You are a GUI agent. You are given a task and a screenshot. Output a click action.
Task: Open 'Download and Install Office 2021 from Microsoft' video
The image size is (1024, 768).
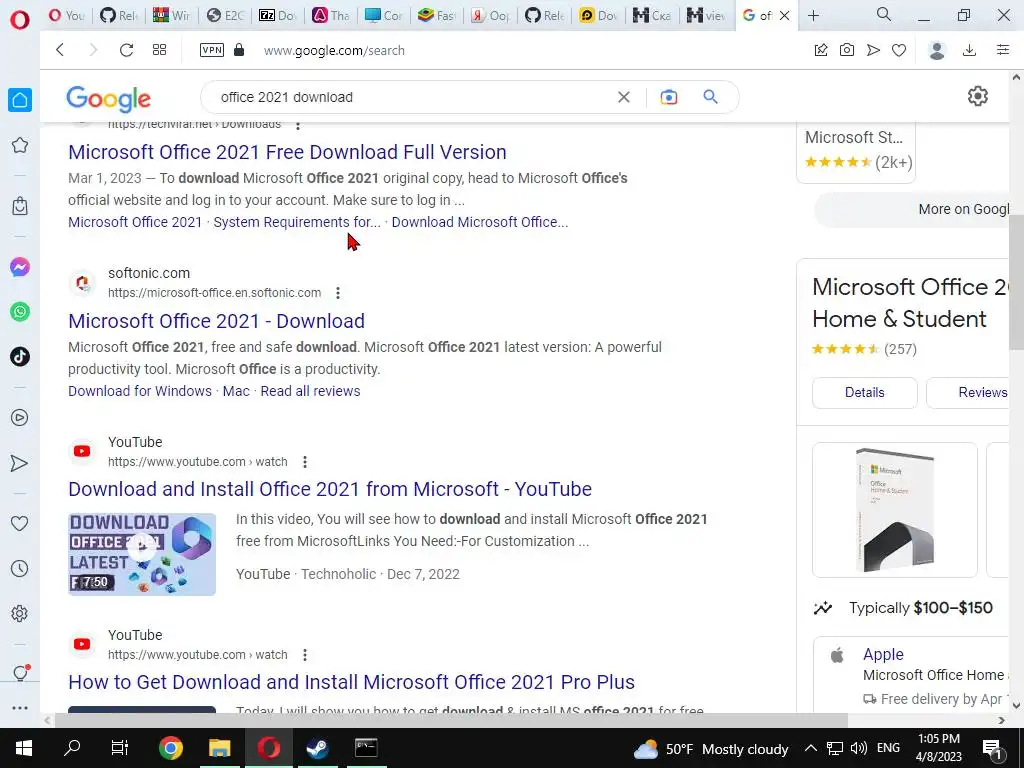[x=330, y=489]
